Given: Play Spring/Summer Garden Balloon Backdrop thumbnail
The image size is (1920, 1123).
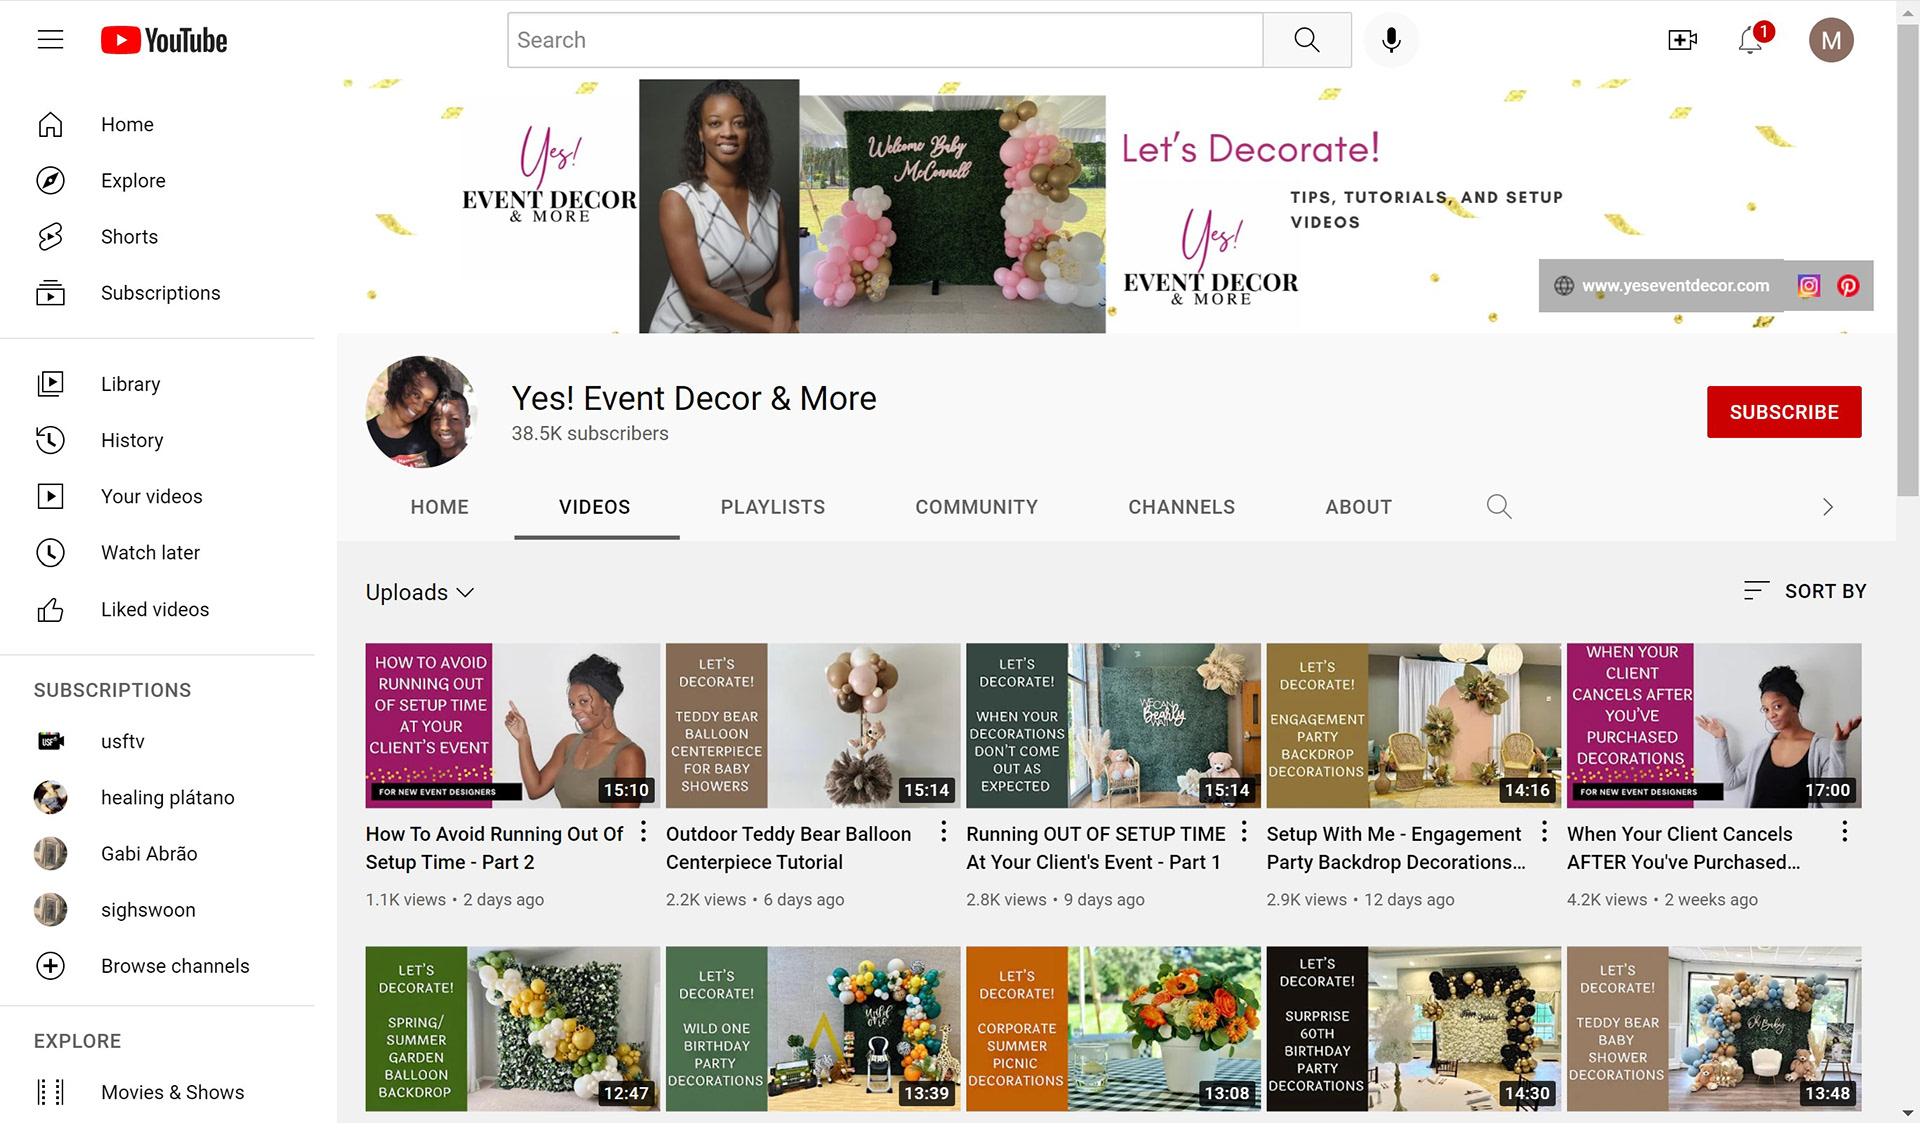Looking at the screenshot, I should point(512,1029).
